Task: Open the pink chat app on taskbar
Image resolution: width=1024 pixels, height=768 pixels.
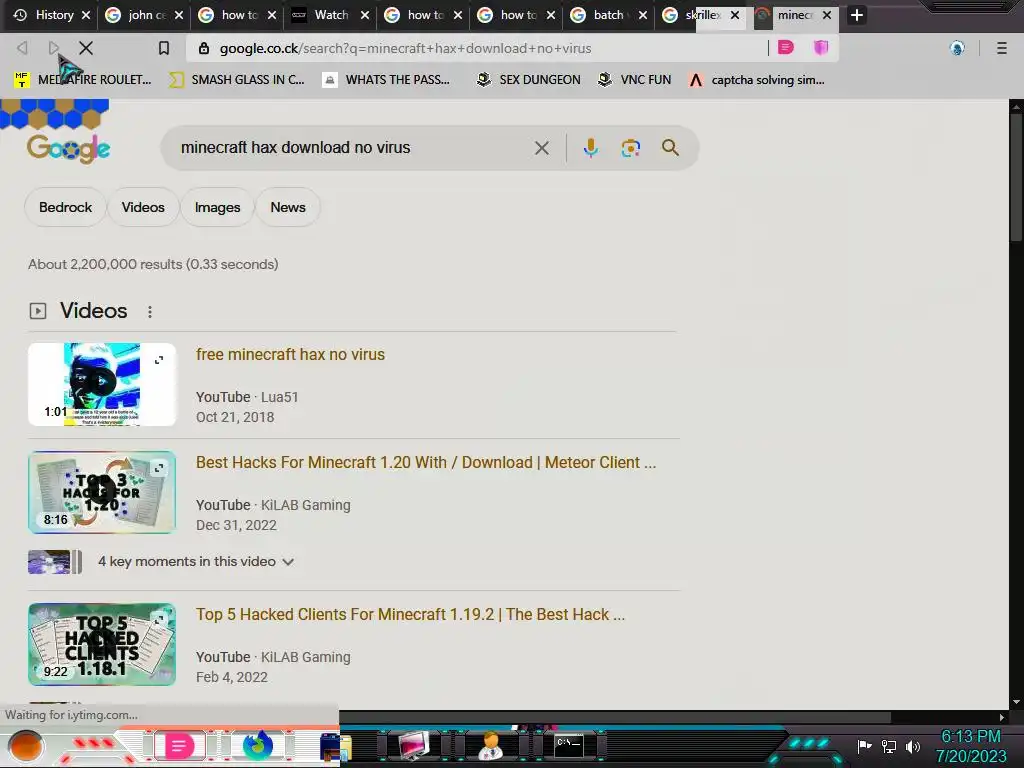Action: pos(178,746)
